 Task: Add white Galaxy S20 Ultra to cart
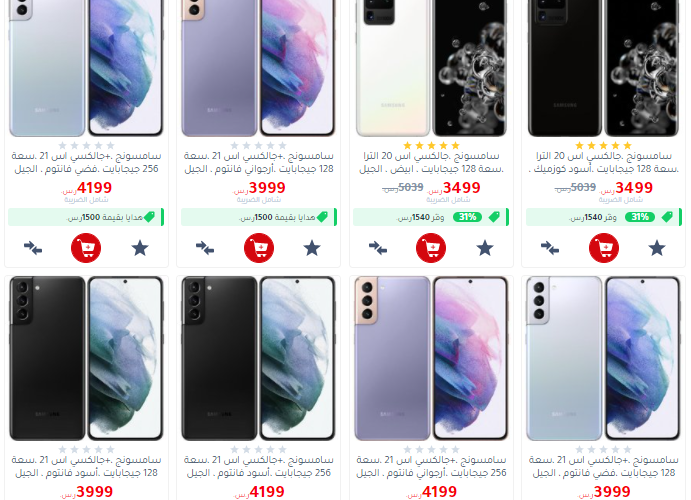tap(431, 248)
